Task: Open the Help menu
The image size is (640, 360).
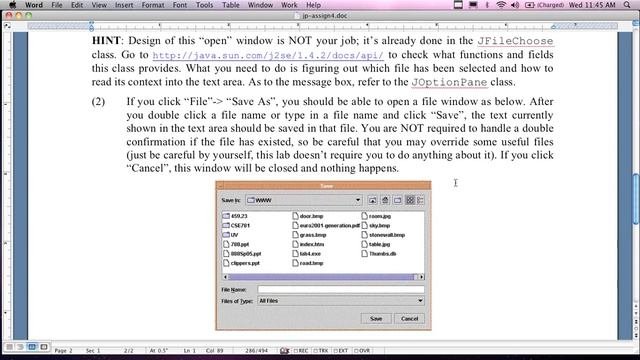Action: pyautogui.click(x=313, y=5)
